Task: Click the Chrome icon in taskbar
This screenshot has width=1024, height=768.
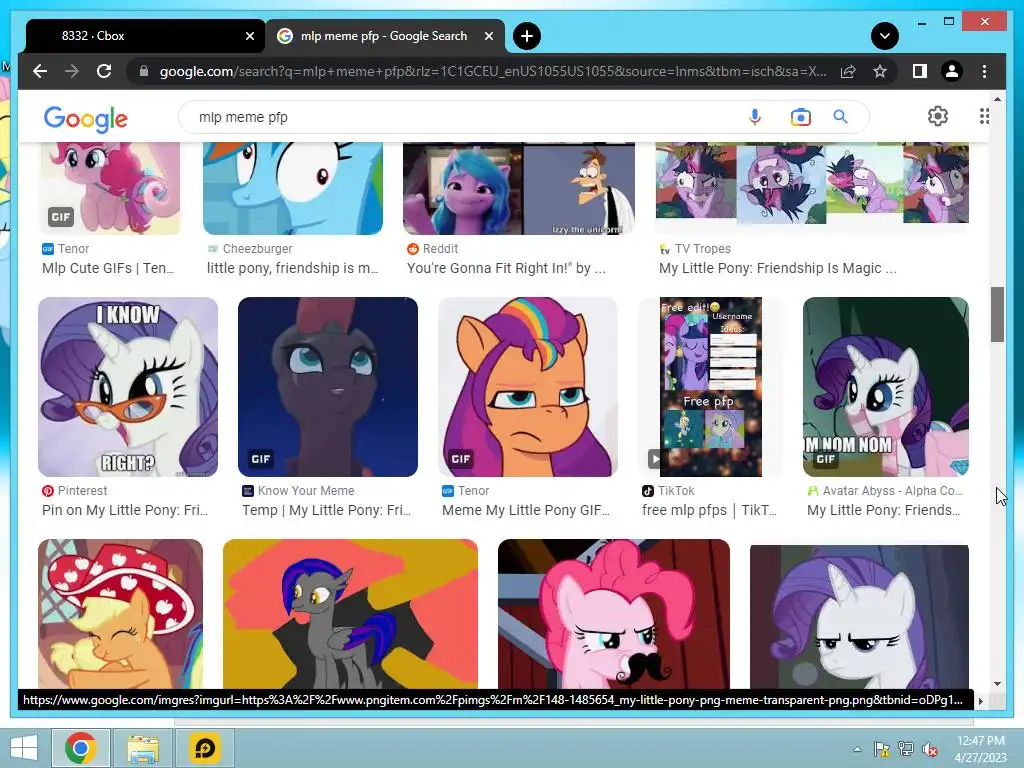Action: pyautogui.click(x=81, y=748)
